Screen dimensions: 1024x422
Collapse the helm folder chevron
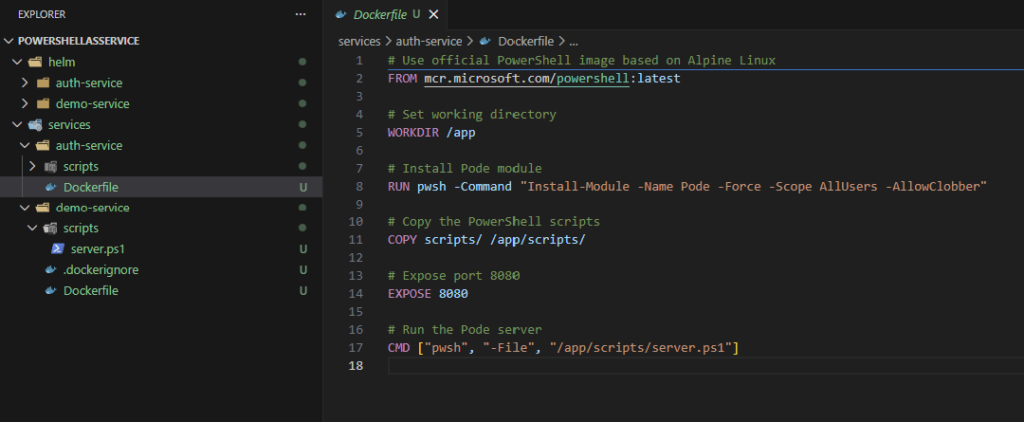click(17, 62)
